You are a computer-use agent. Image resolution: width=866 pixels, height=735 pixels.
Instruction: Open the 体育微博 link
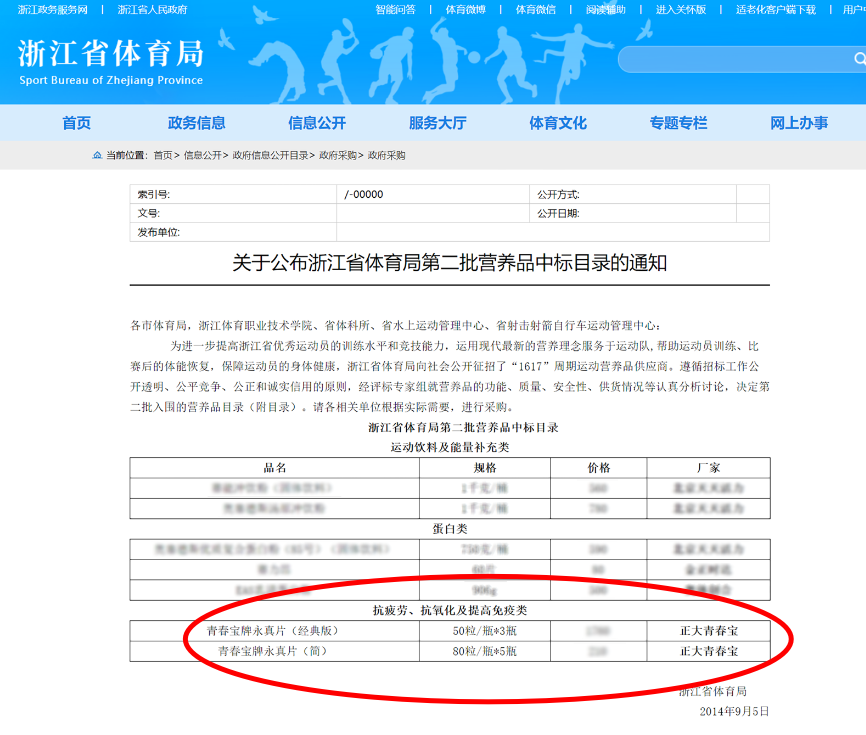coord(466,9)
